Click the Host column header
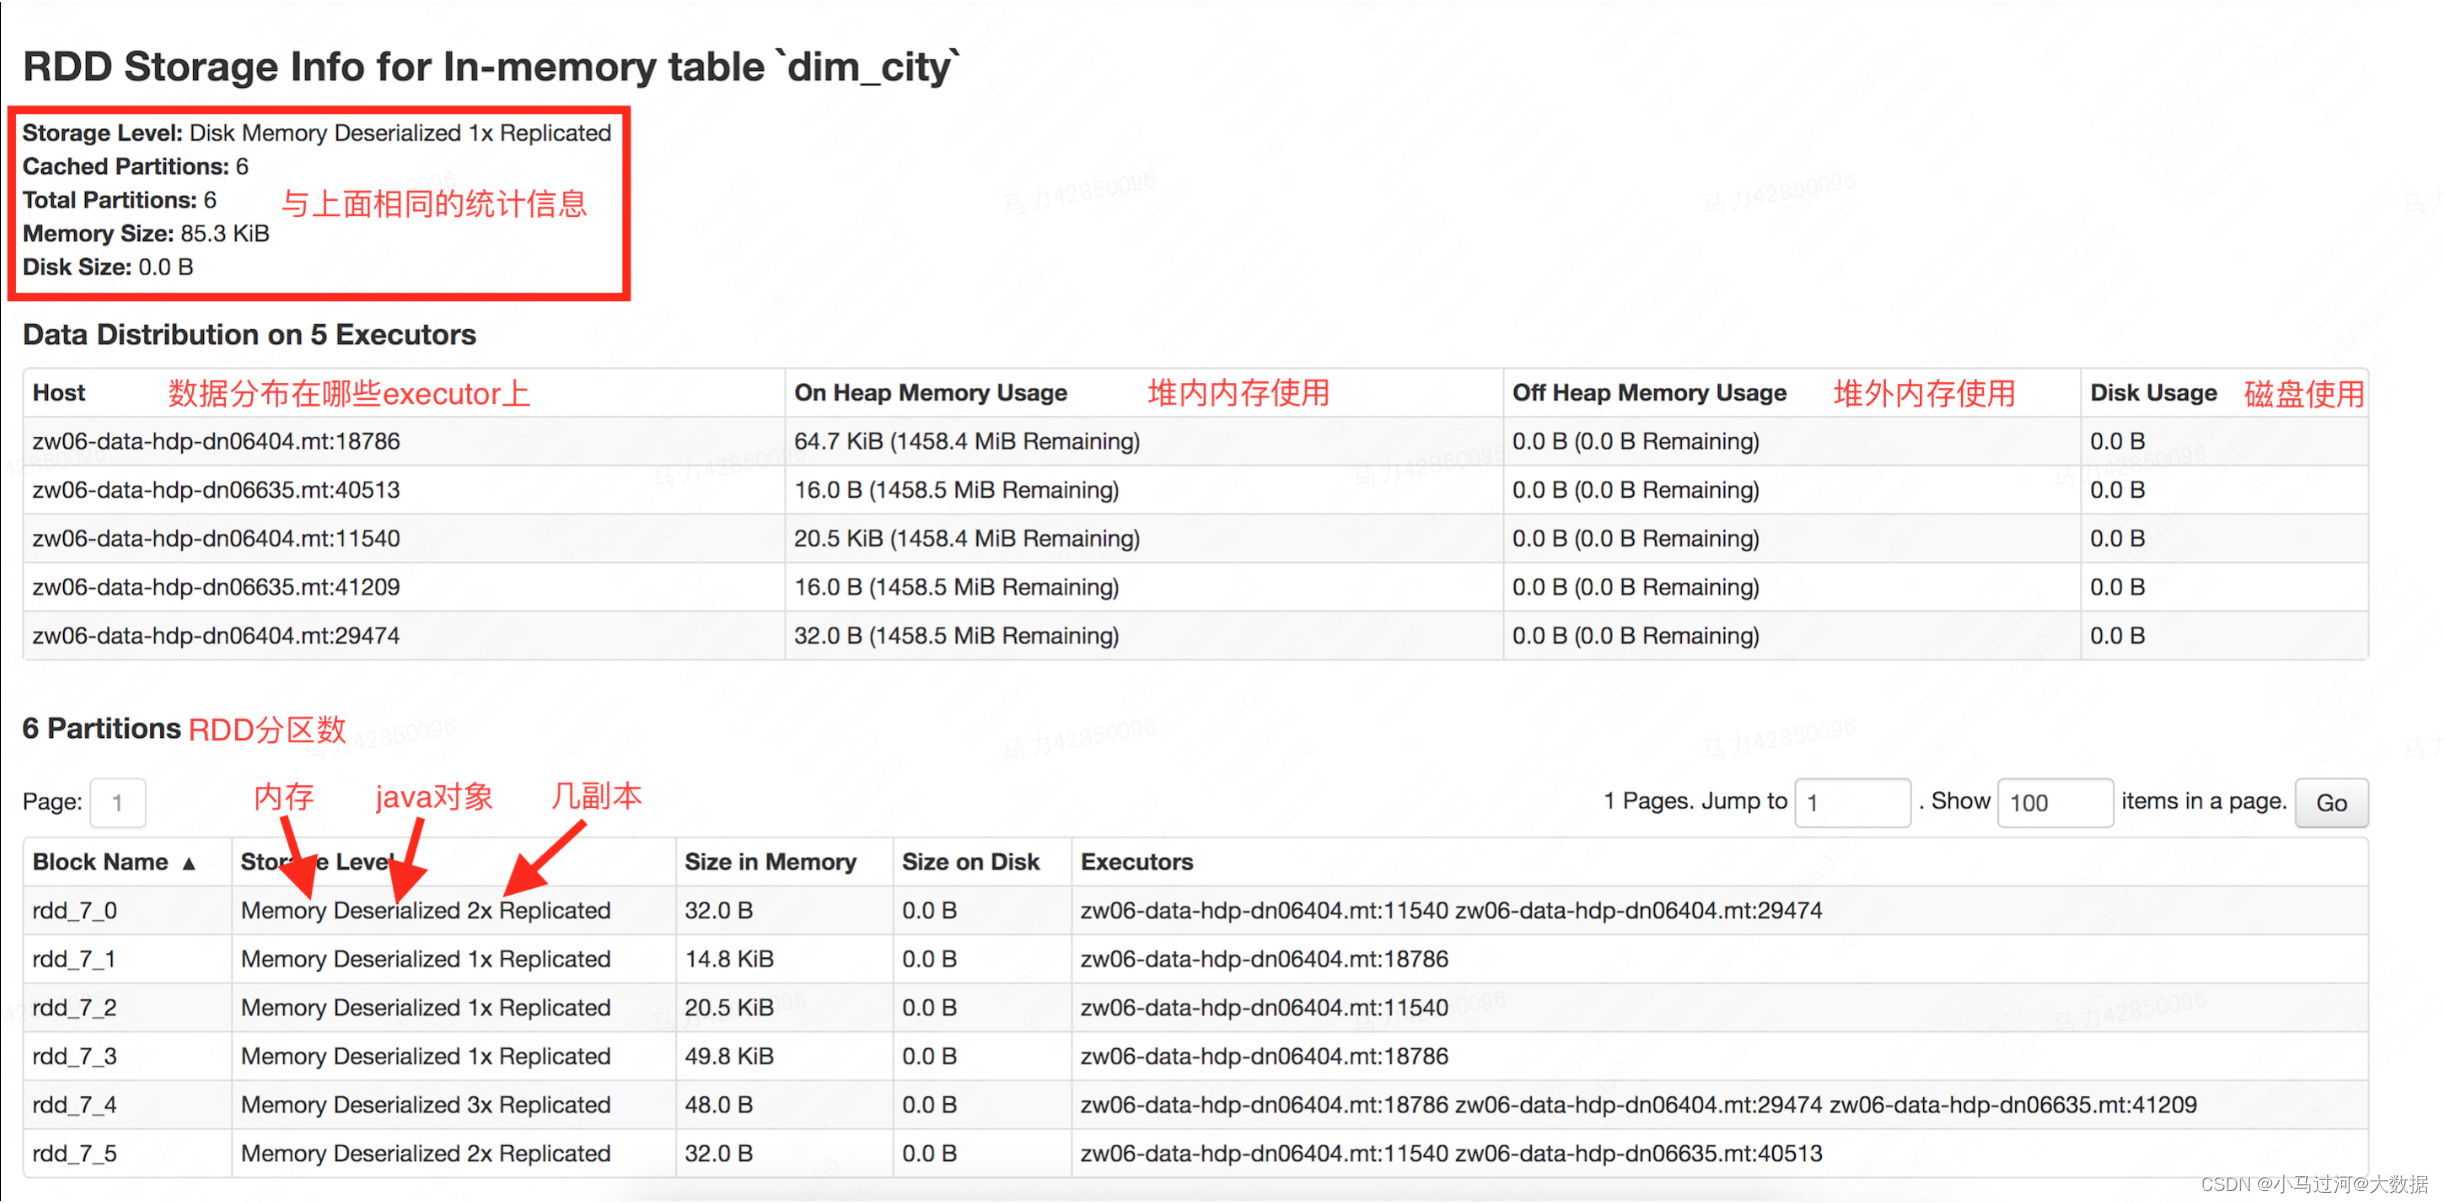2444x1203 pixels. point(59,393)
